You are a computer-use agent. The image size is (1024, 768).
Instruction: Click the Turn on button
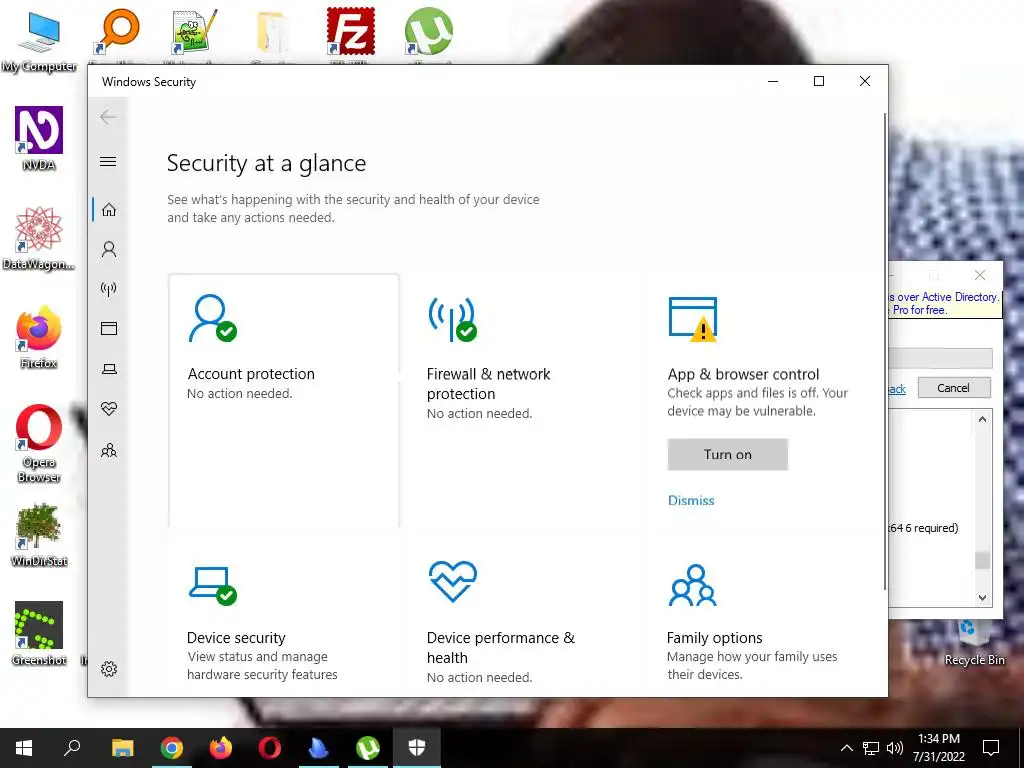tap(728, 455)
